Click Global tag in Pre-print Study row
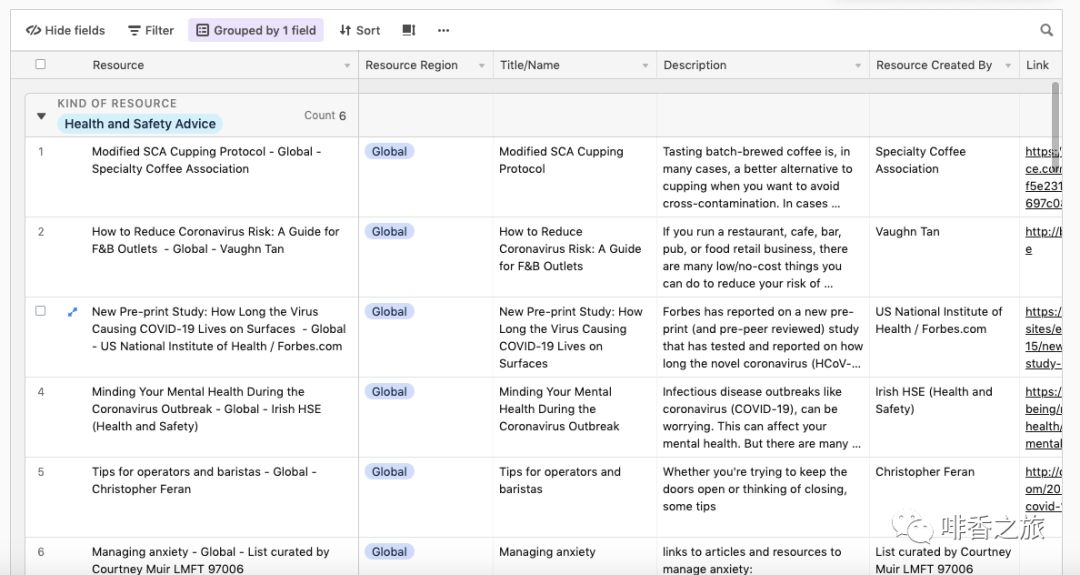The image size is (1080, 575). [x=389, y=311]
